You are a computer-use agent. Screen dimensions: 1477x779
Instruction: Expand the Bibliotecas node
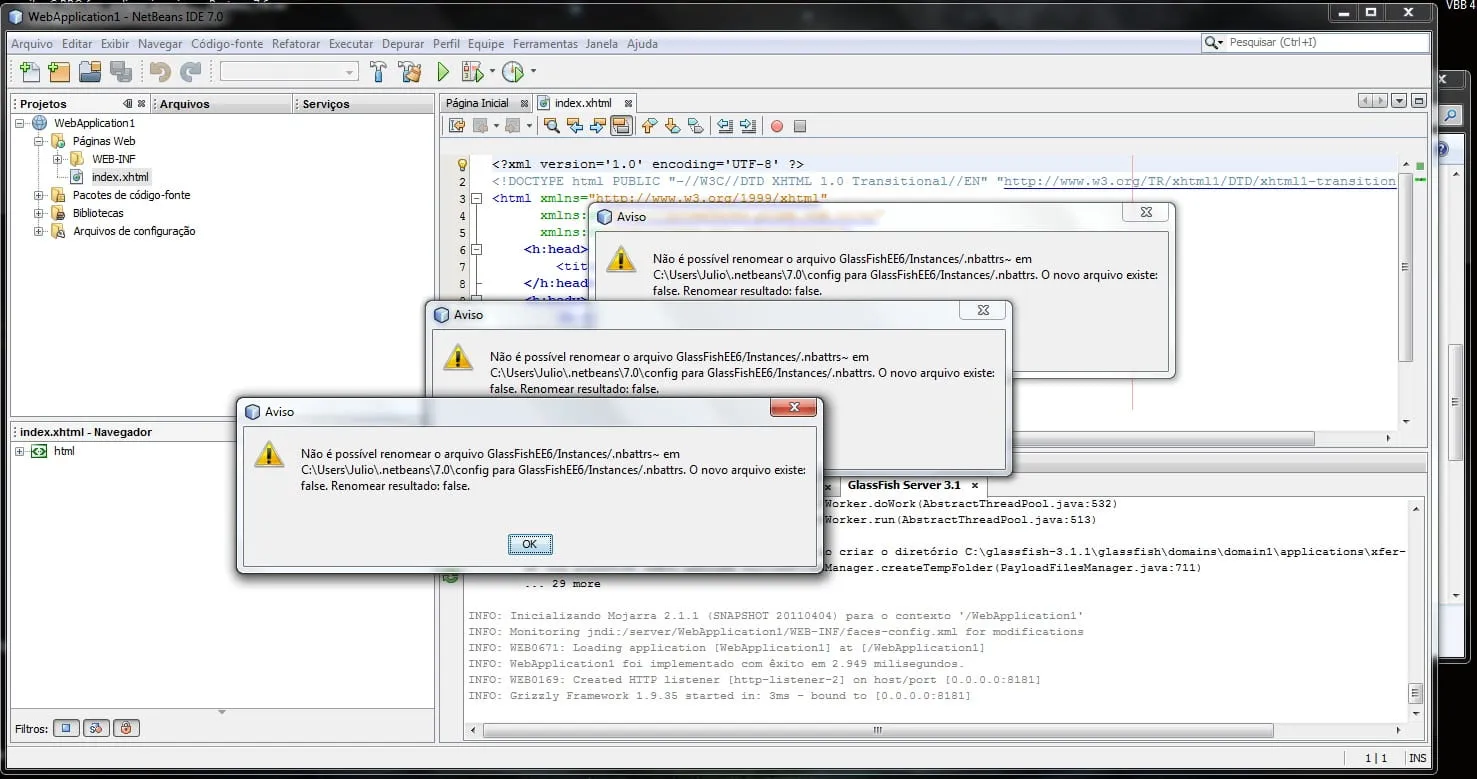coord(39,213)
